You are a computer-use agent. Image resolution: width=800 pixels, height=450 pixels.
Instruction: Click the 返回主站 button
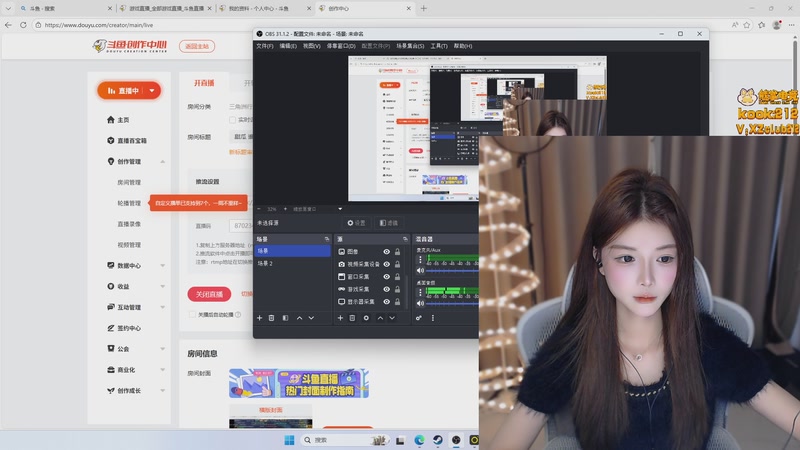pos(197,46)
